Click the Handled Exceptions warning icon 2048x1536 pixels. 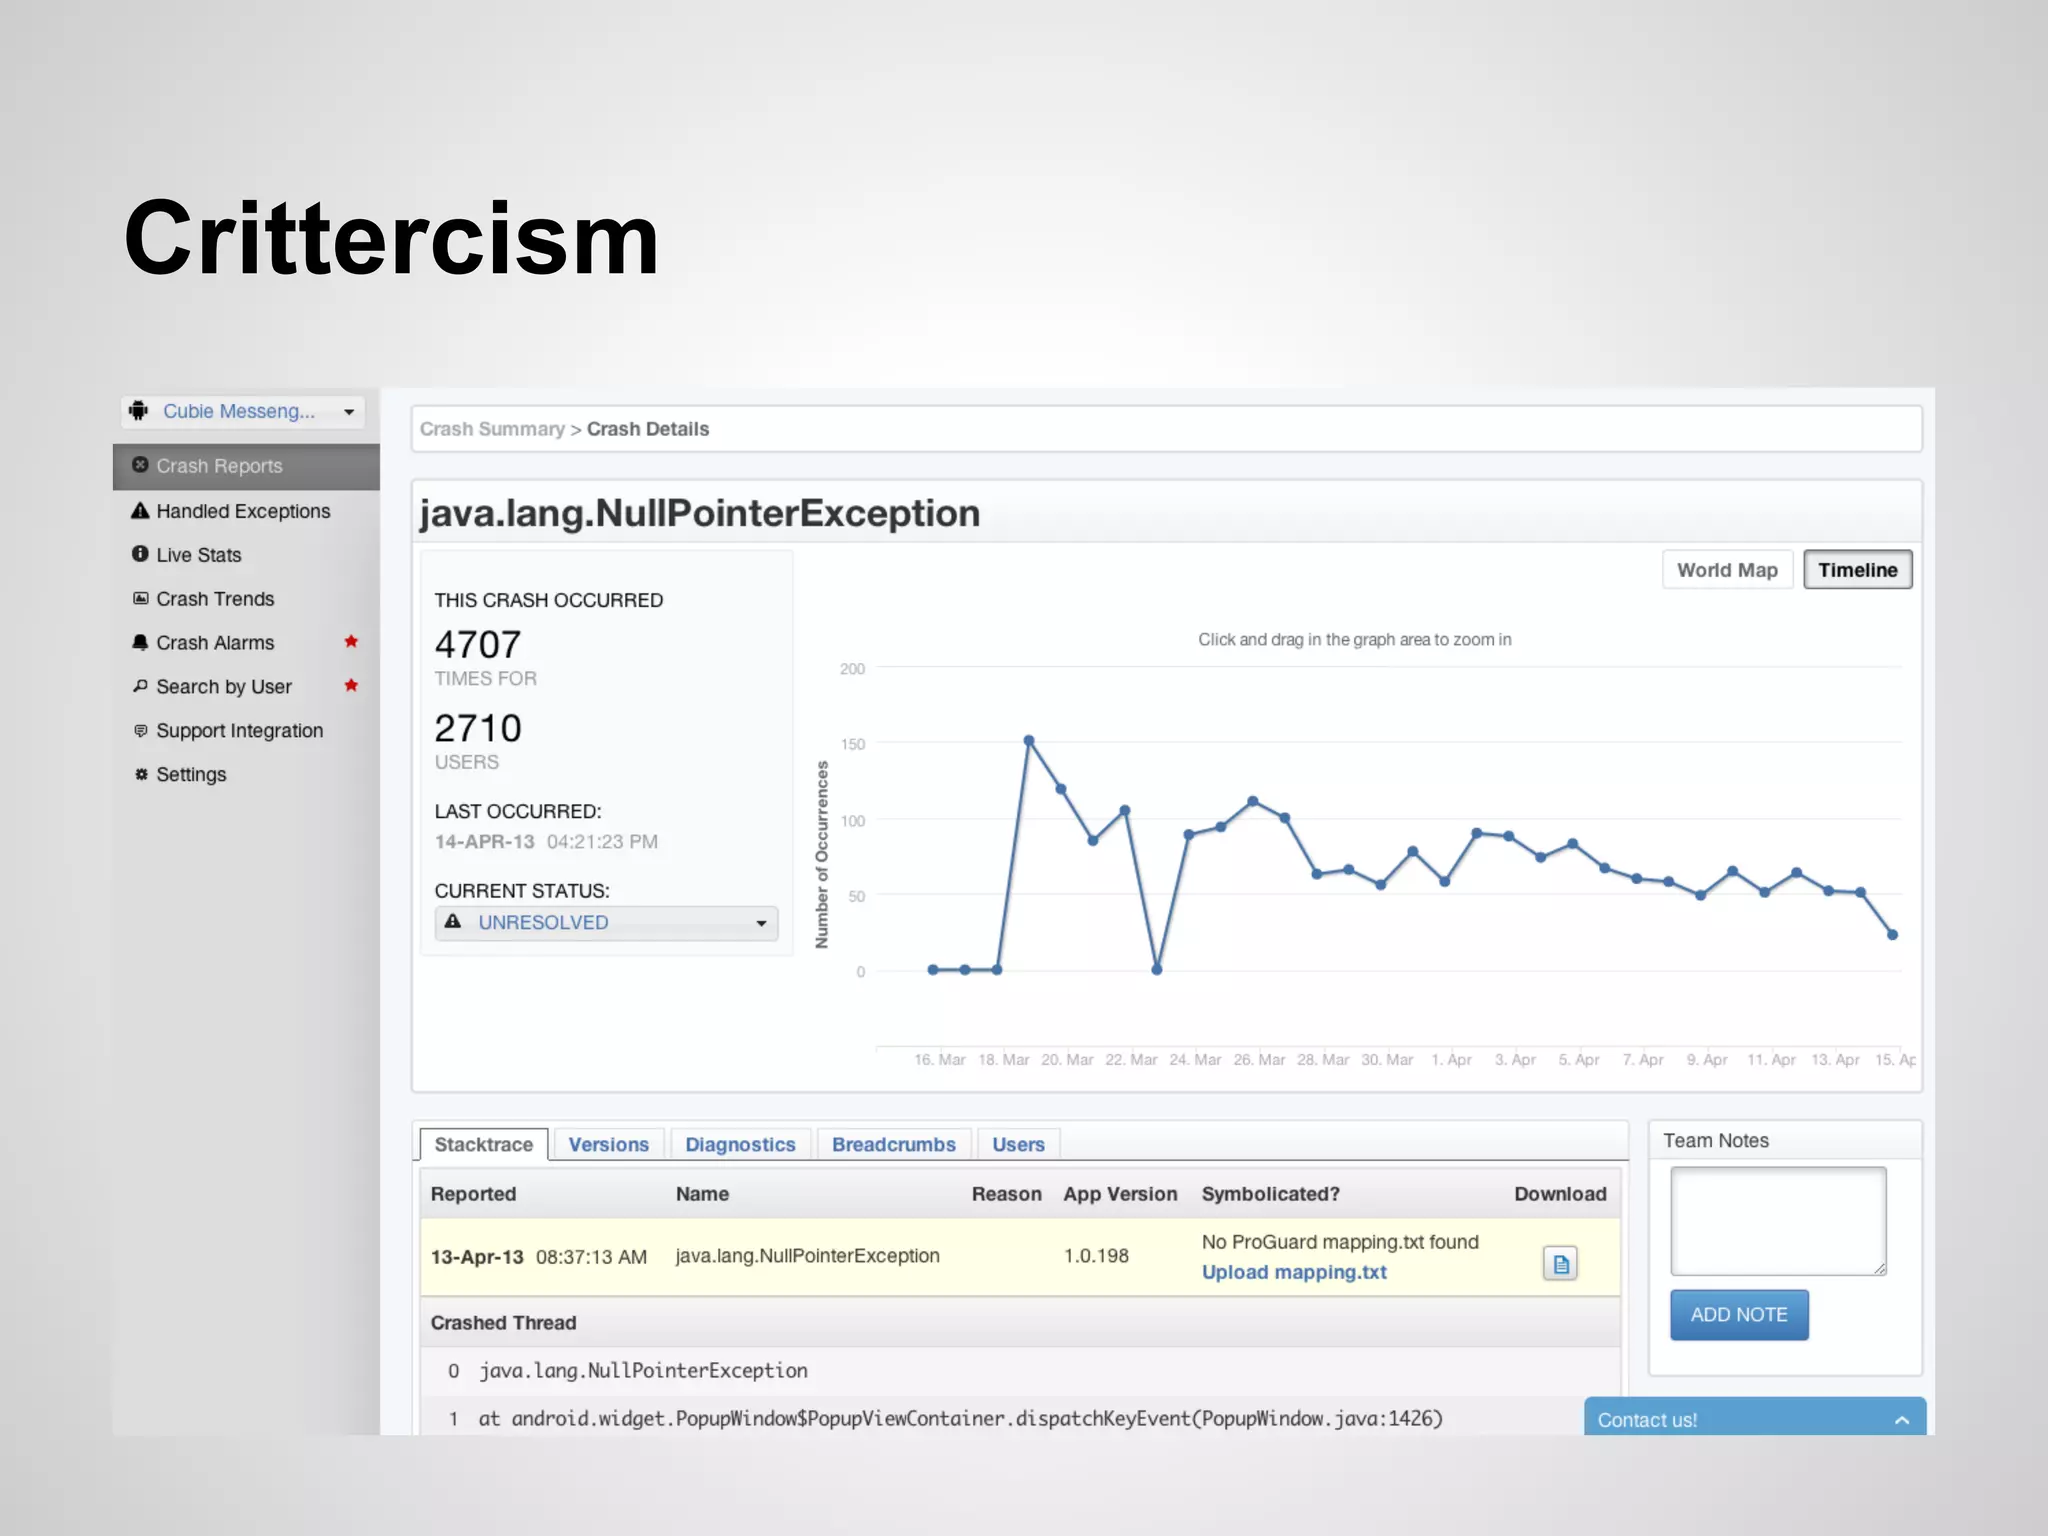(x=140, y=511)
